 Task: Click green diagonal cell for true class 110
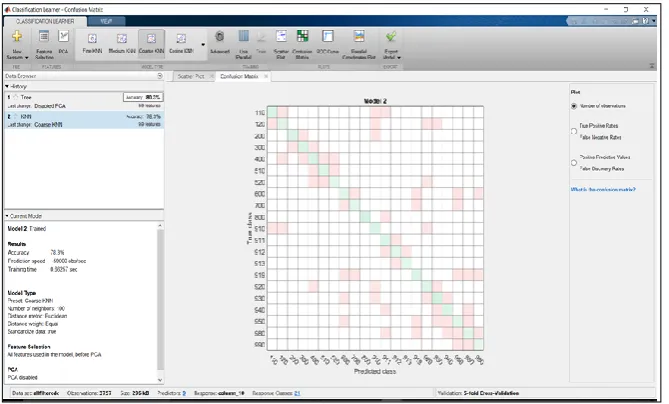(x=272, y=113)
